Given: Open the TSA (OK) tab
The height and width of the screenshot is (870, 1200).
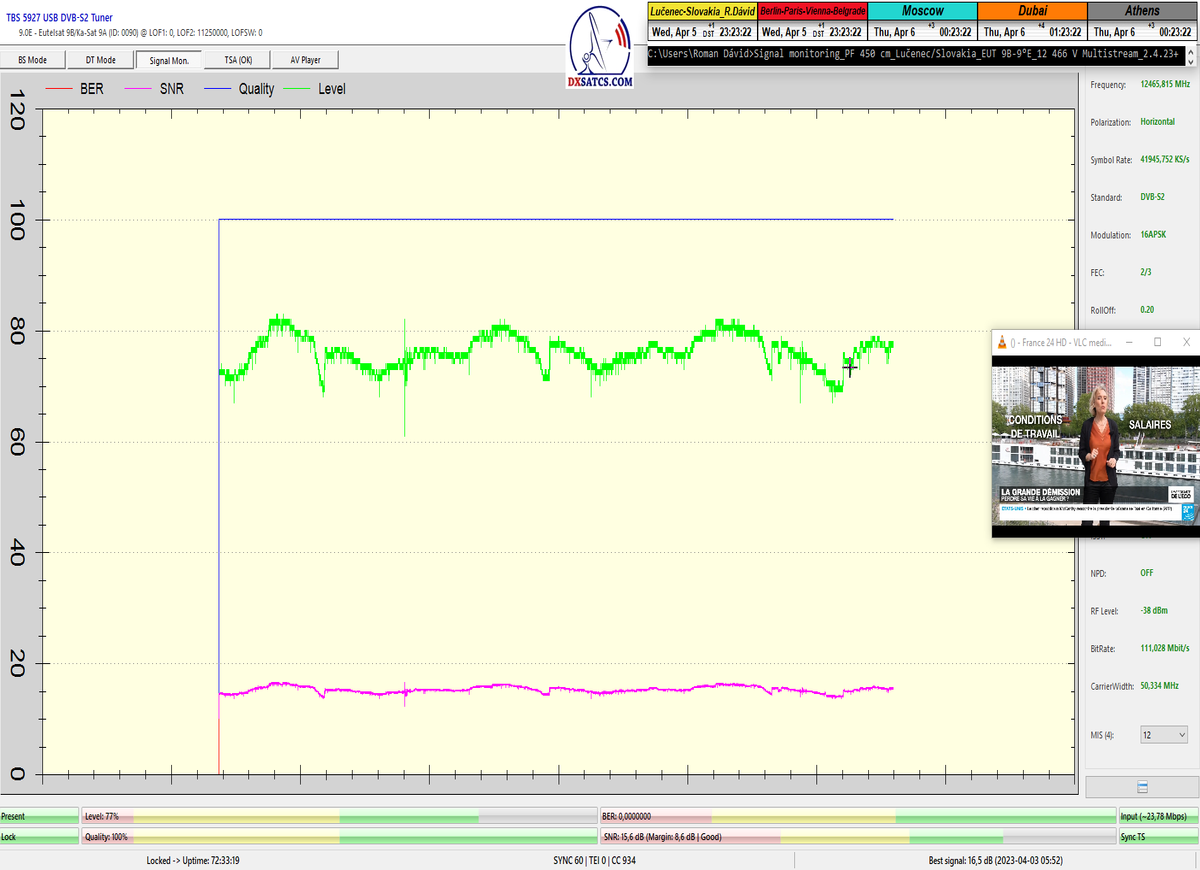Looking at the screenshot, I should coord(237,60).
